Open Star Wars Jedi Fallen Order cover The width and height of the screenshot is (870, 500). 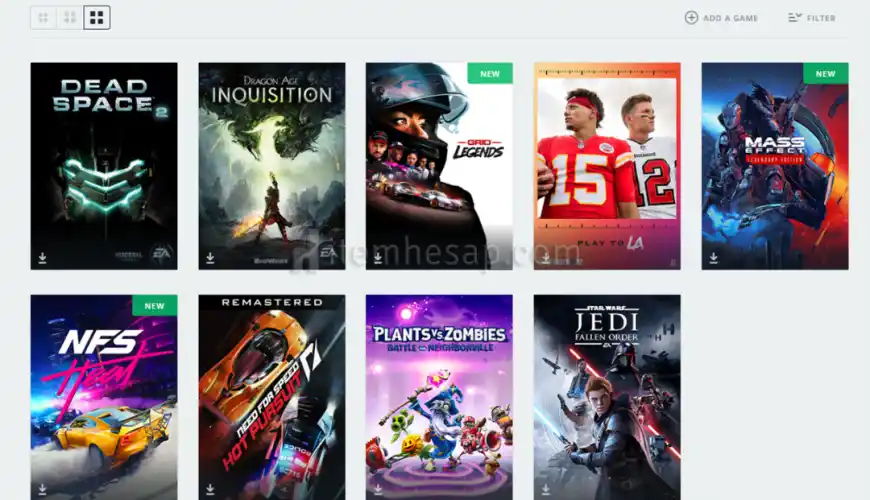(607, 397)
